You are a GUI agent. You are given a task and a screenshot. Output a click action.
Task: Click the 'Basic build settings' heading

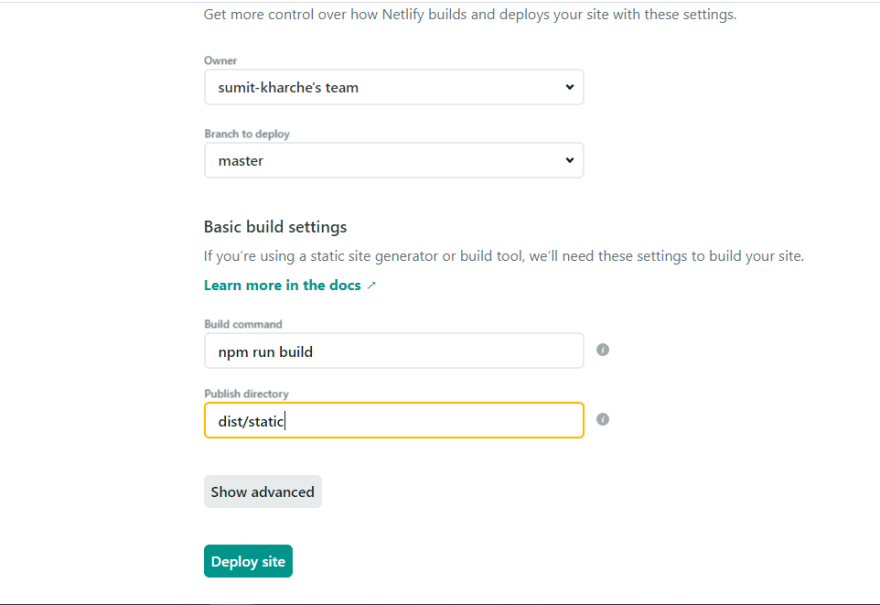pyautogui.click(x=275, y=227)
